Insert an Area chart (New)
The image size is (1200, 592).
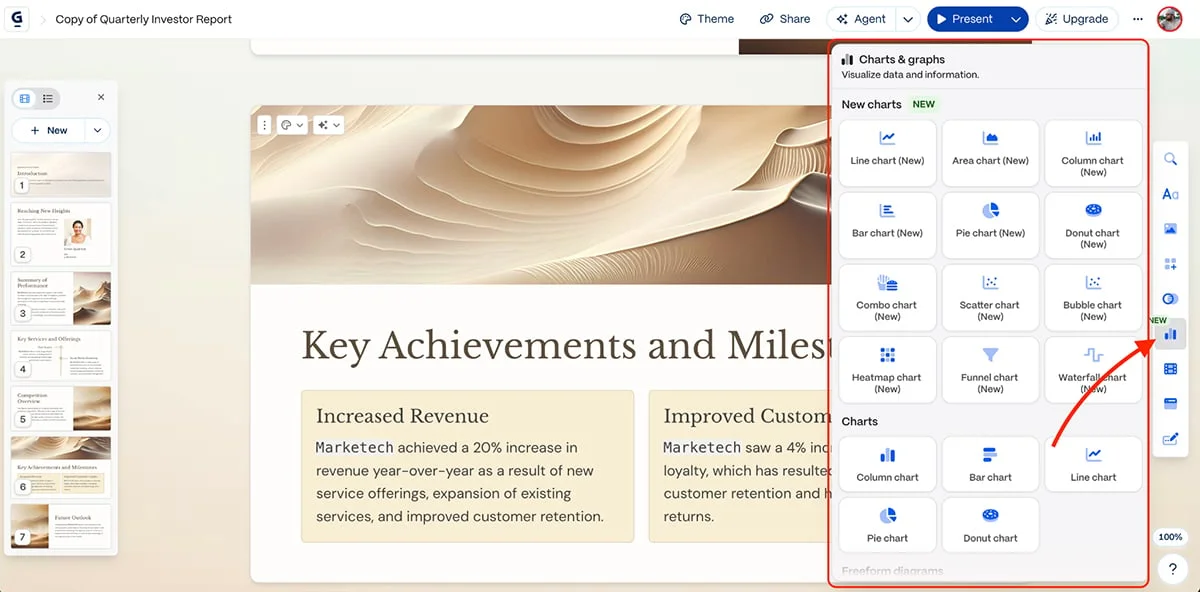990,153
